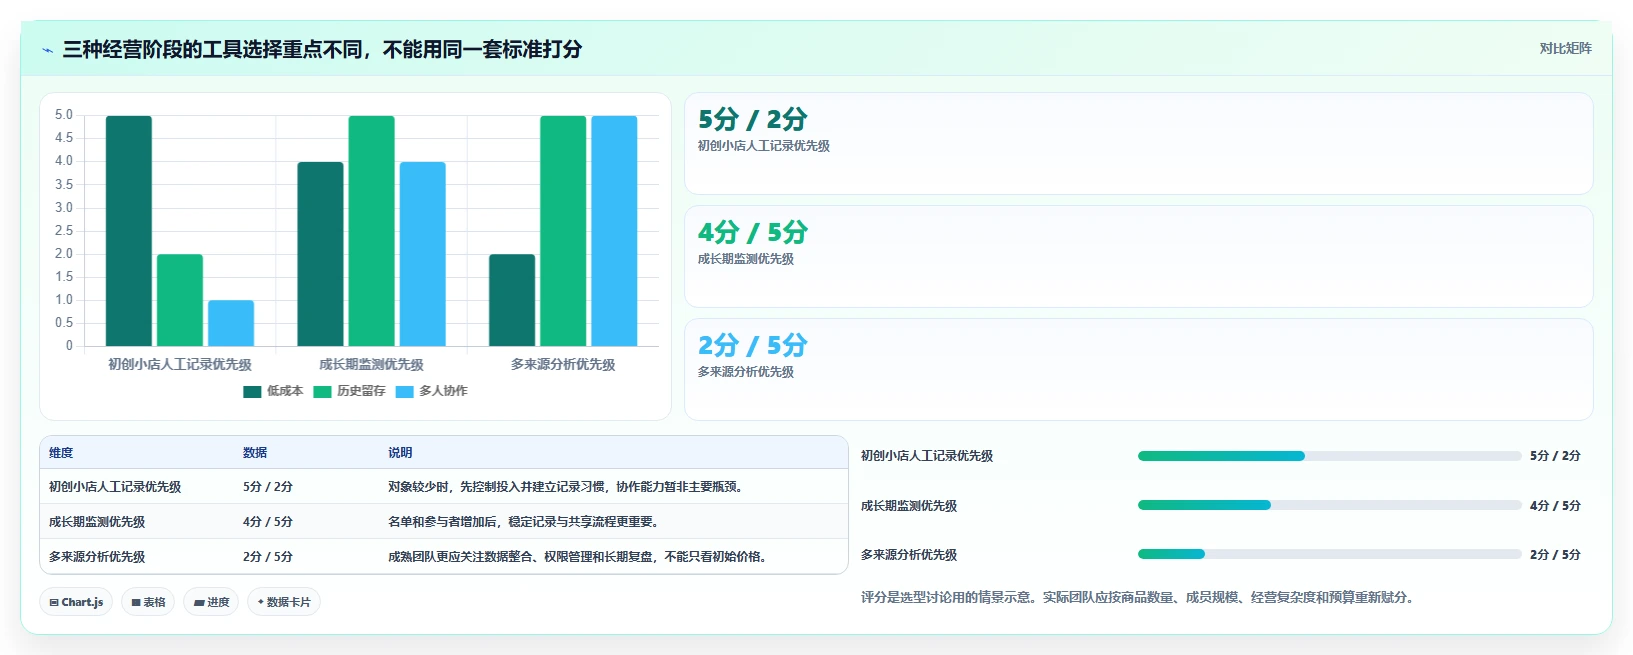Click the 历史留存 bar in the 初创小店 group

180,300
